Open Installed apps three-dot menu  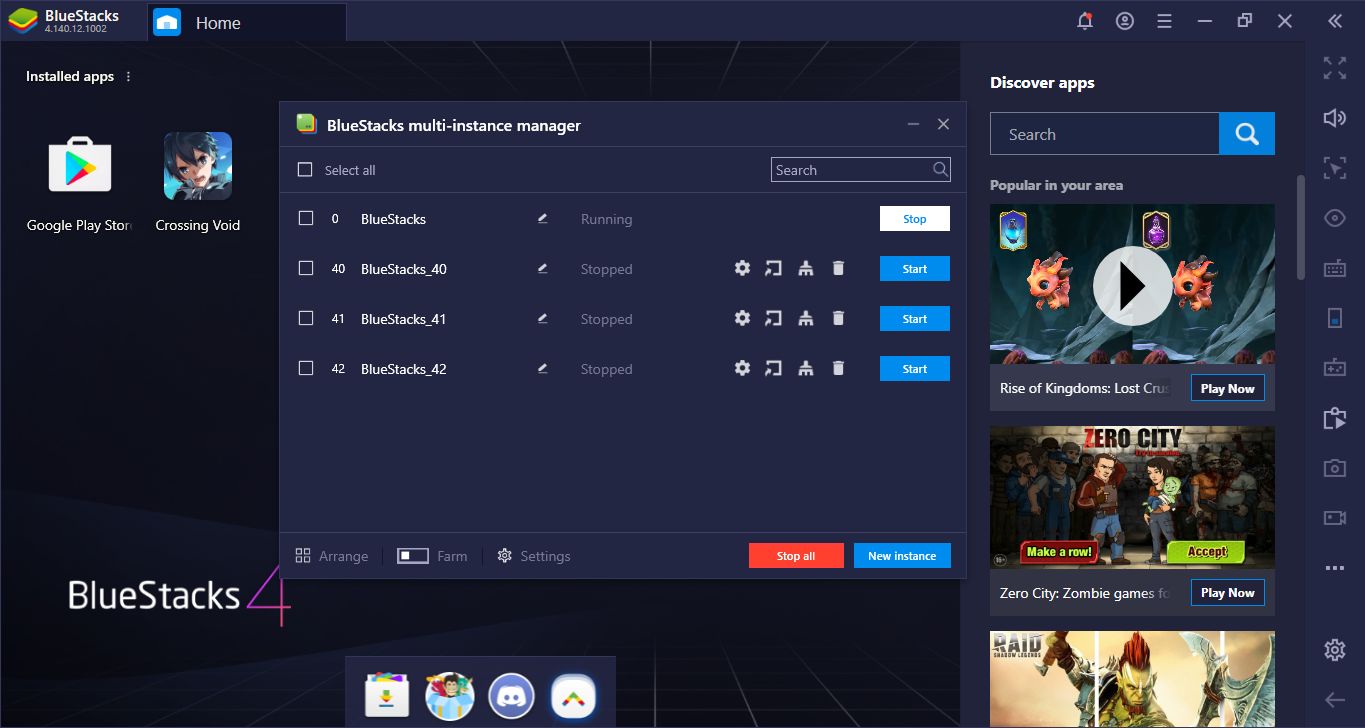128,77
